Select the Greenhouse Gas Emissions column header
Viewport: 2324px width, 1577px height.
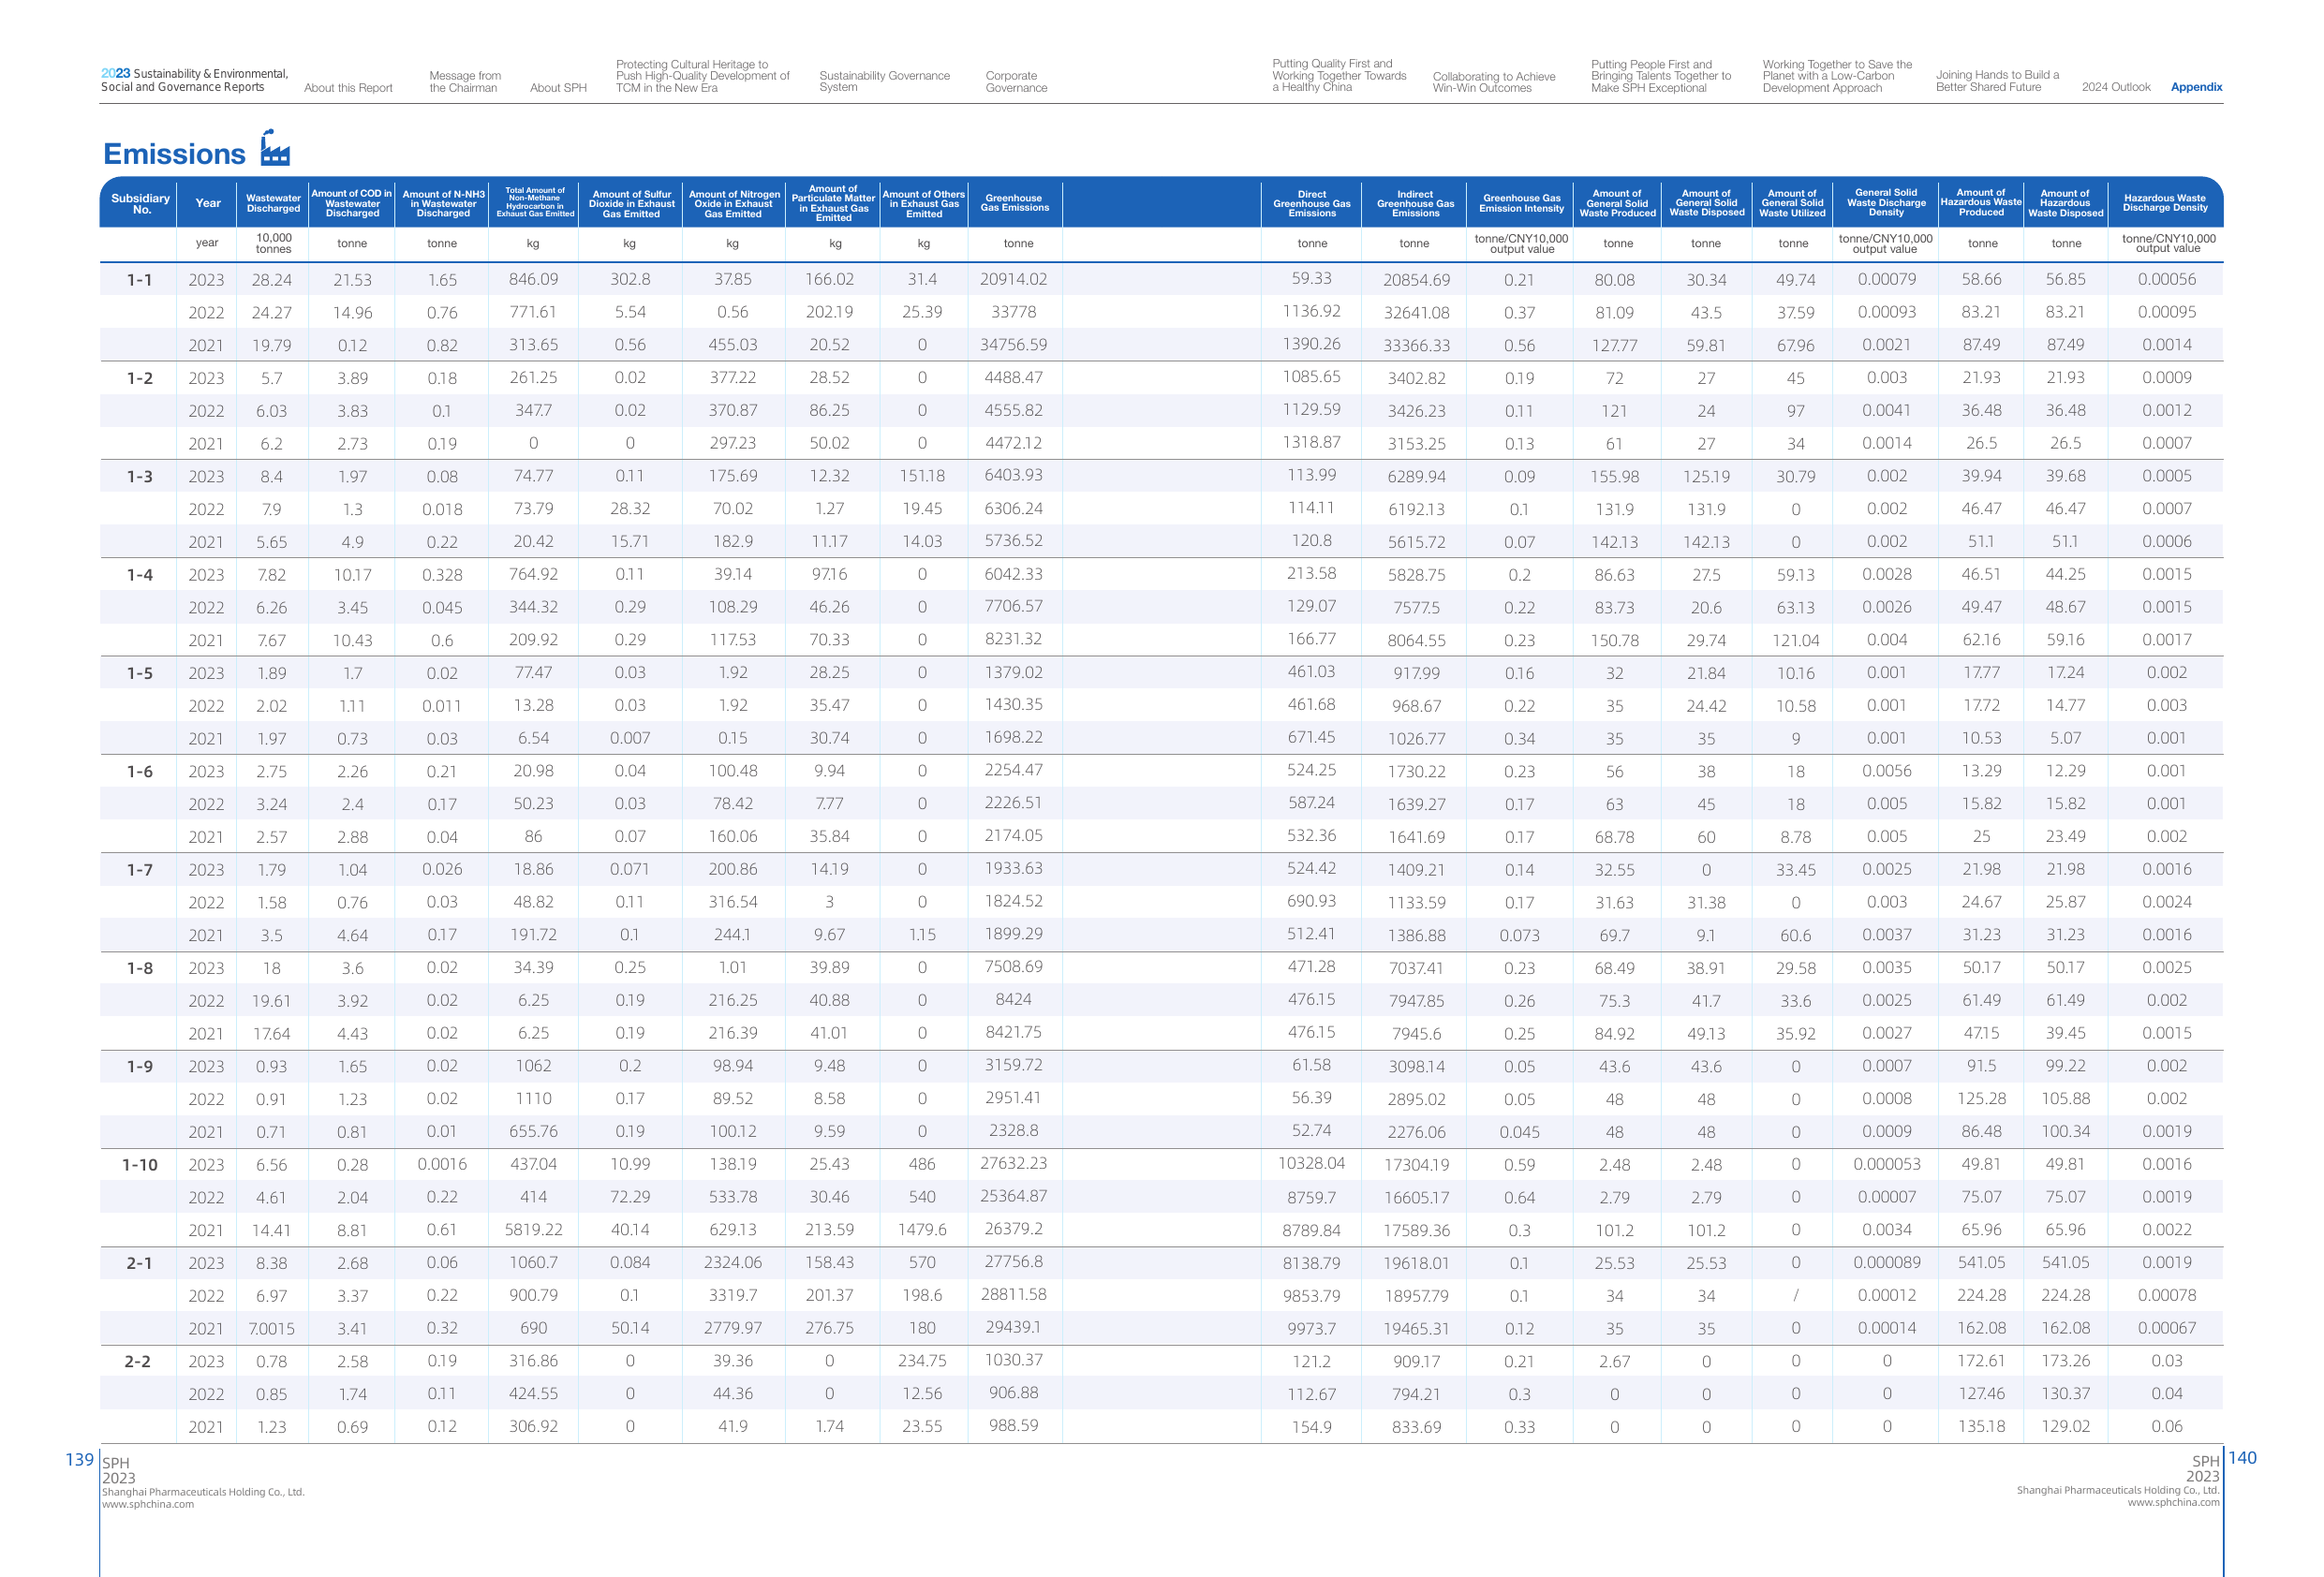(1014, 203)
